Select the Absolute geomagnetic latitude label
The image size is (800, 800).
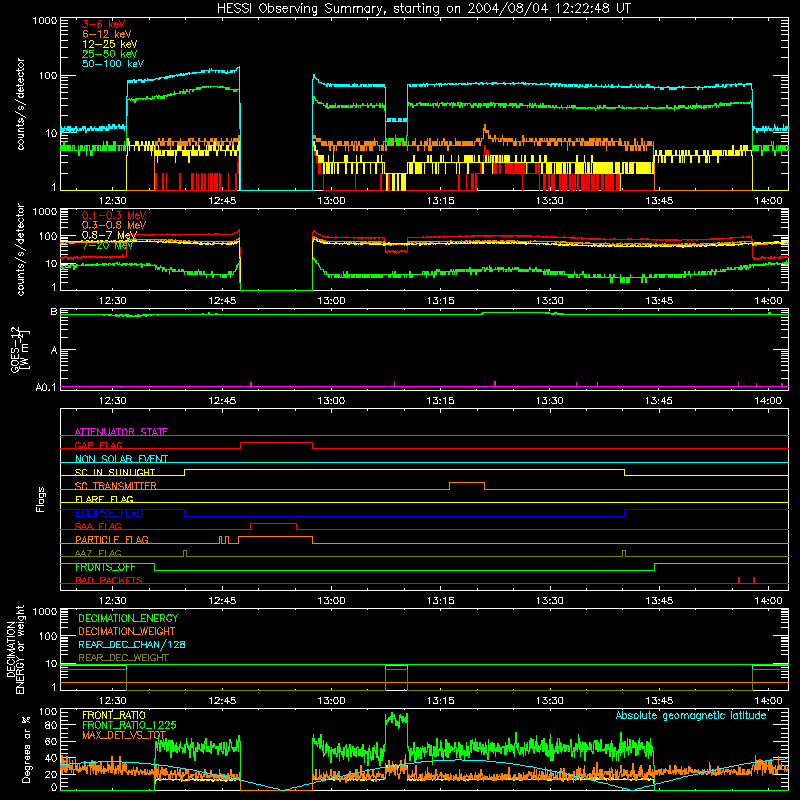coord(691,715)
